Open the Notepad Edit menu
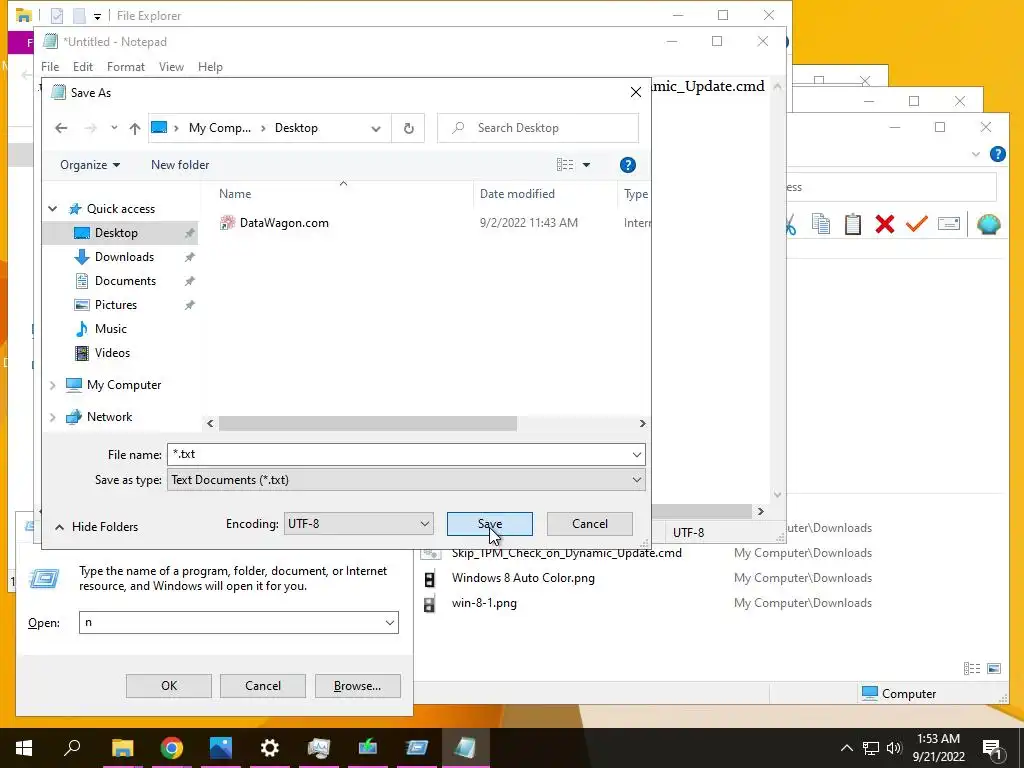This screenshot has height=768, width=1024. click(x=82, y=67)
